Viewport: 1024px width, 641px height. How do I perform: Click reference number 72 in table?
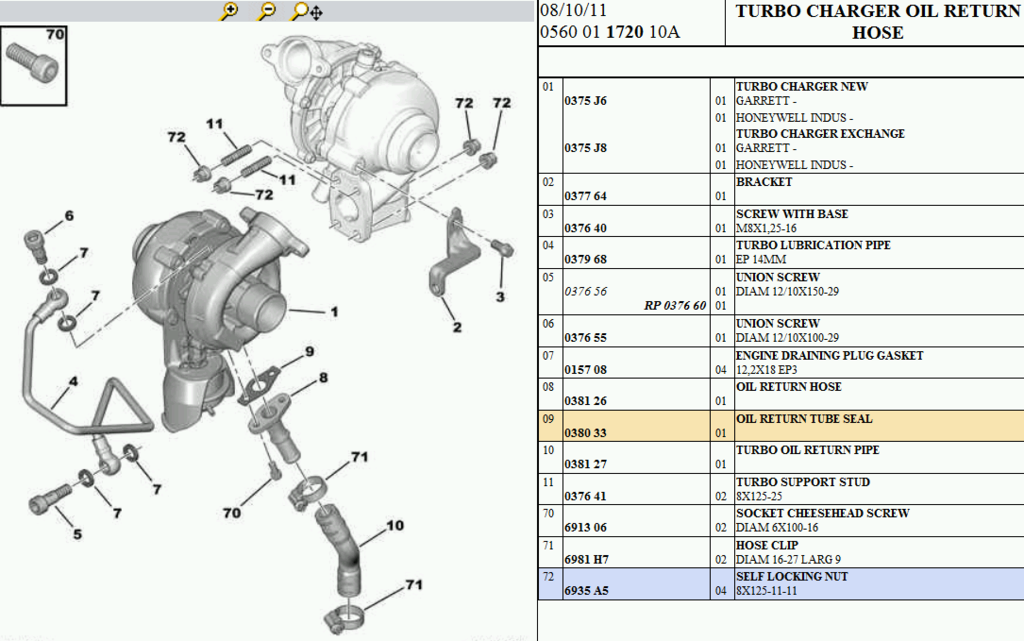coord(548,576)
